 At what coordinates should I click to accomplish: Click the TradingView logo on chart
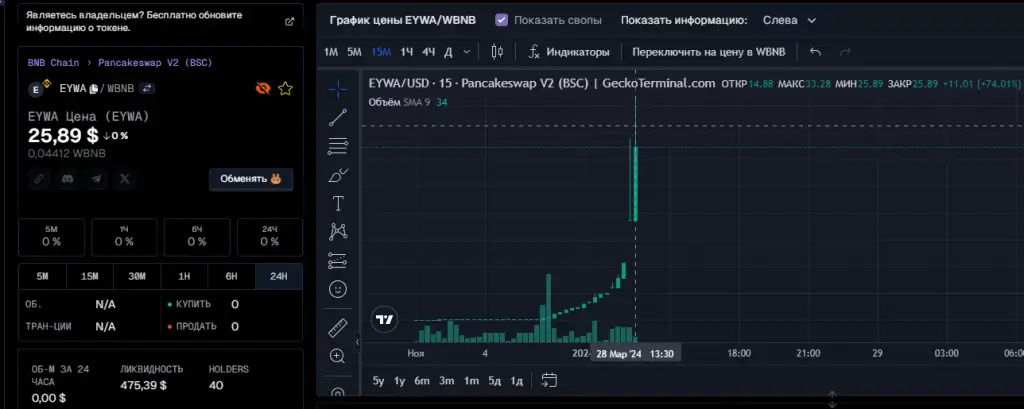coord(385,319)
